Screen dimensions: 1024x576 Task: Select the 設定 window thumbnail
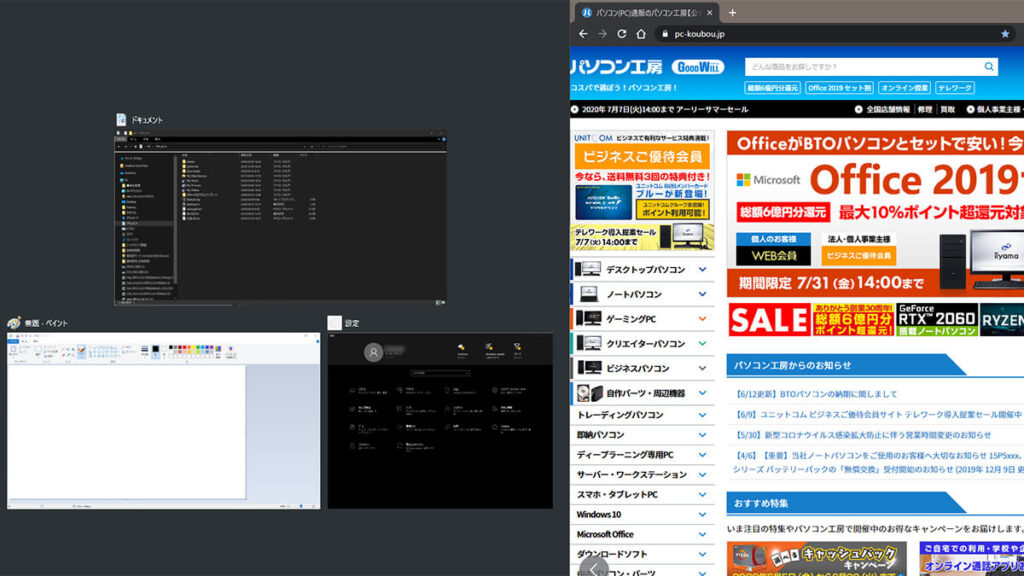[440, 421]
